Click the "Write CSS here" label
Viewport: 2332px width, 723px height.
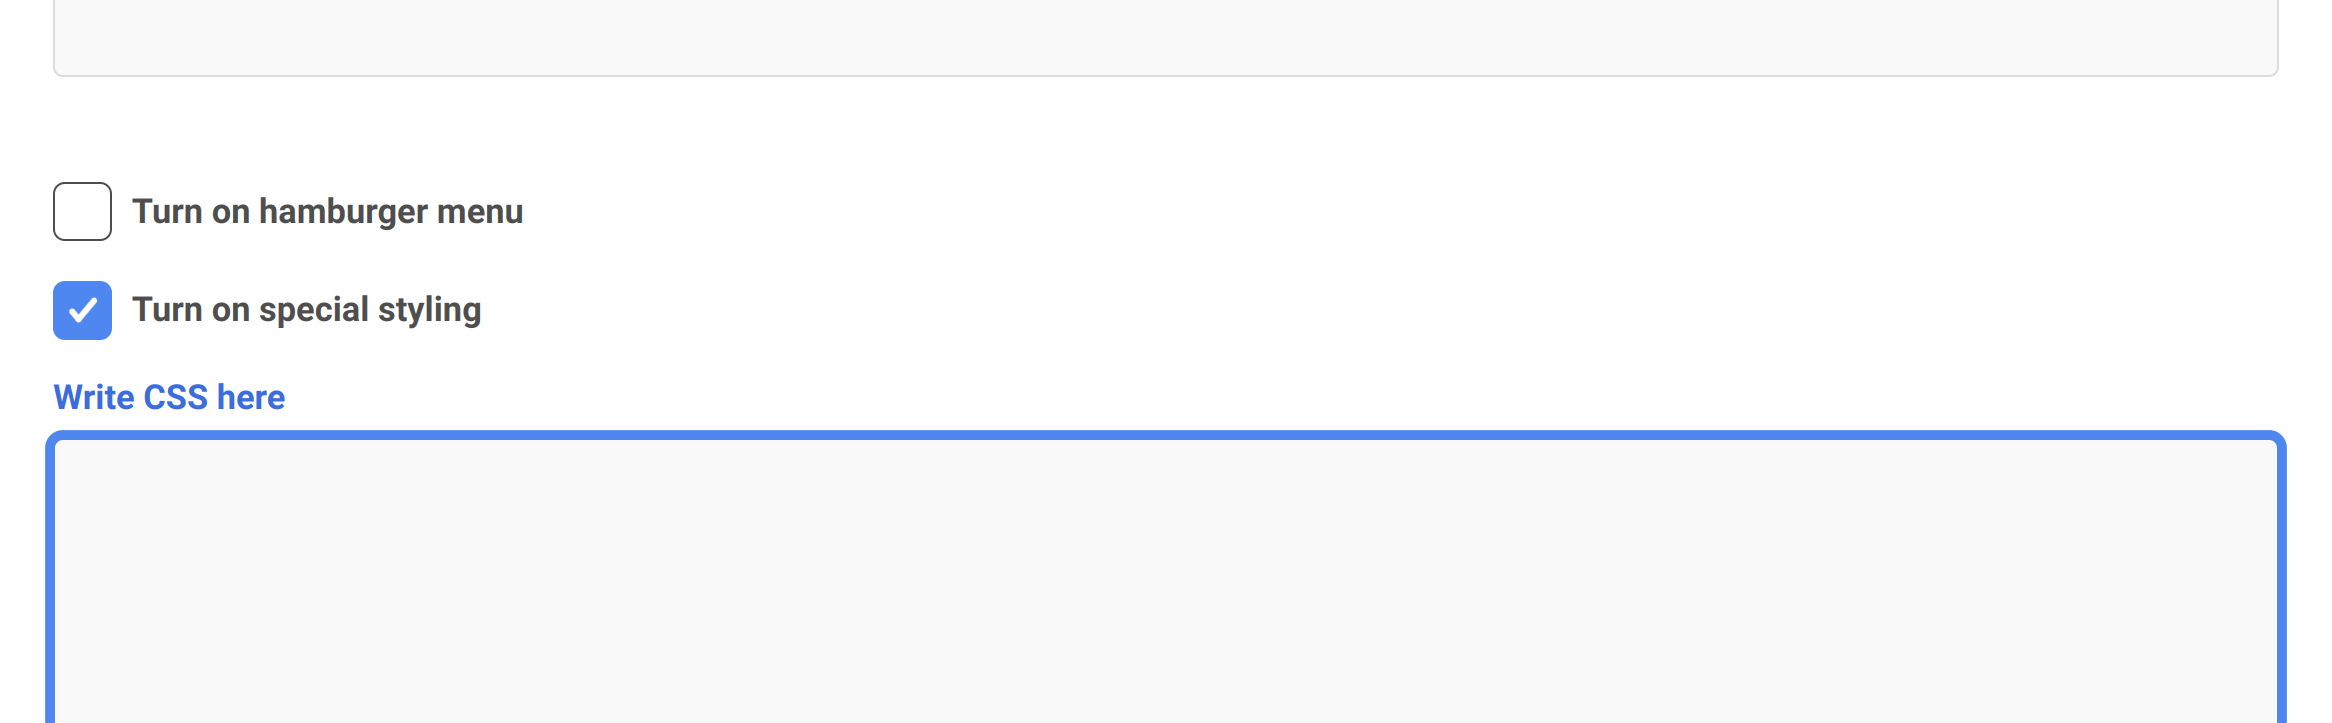[169, 397]
